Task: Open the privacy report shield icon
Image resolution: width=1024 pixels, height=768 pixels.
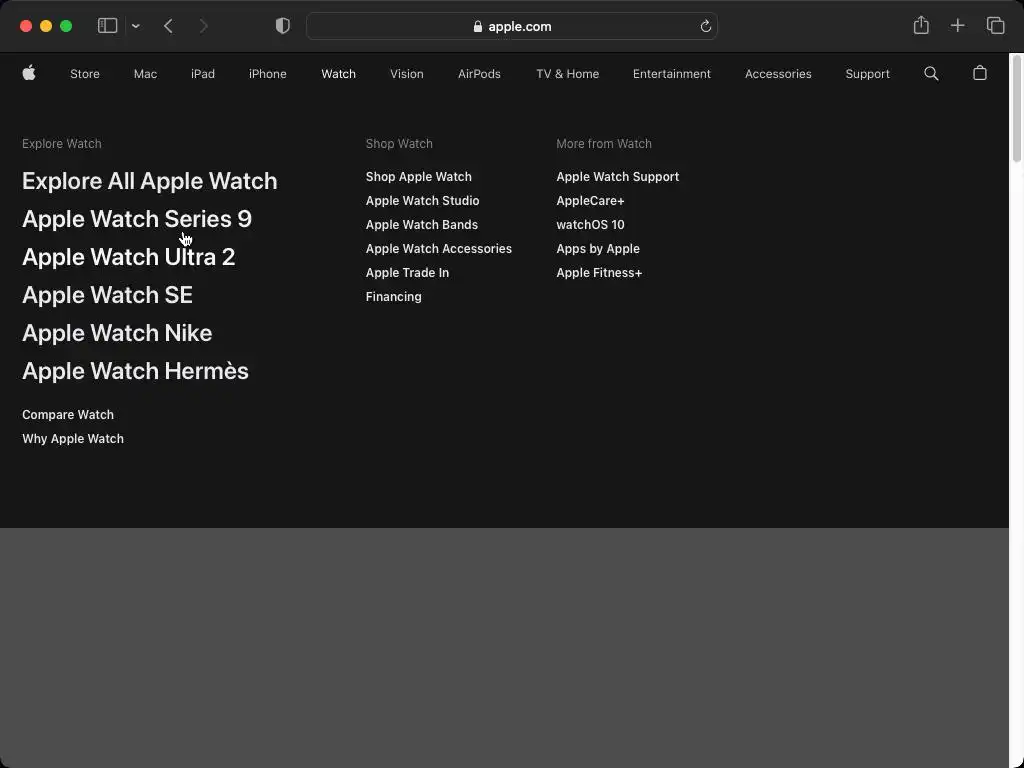Action: (x=283, y=26)
